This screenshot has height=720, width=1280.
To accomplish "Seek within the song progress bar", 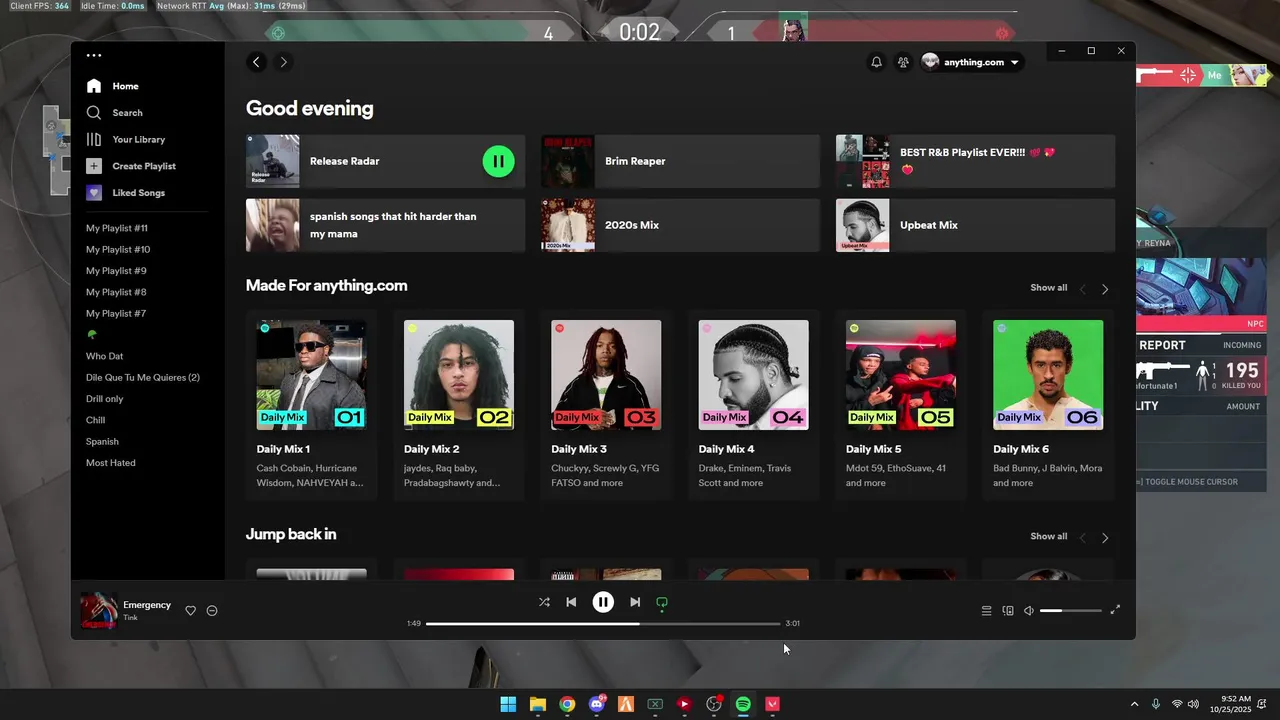I will click(603, 623).
